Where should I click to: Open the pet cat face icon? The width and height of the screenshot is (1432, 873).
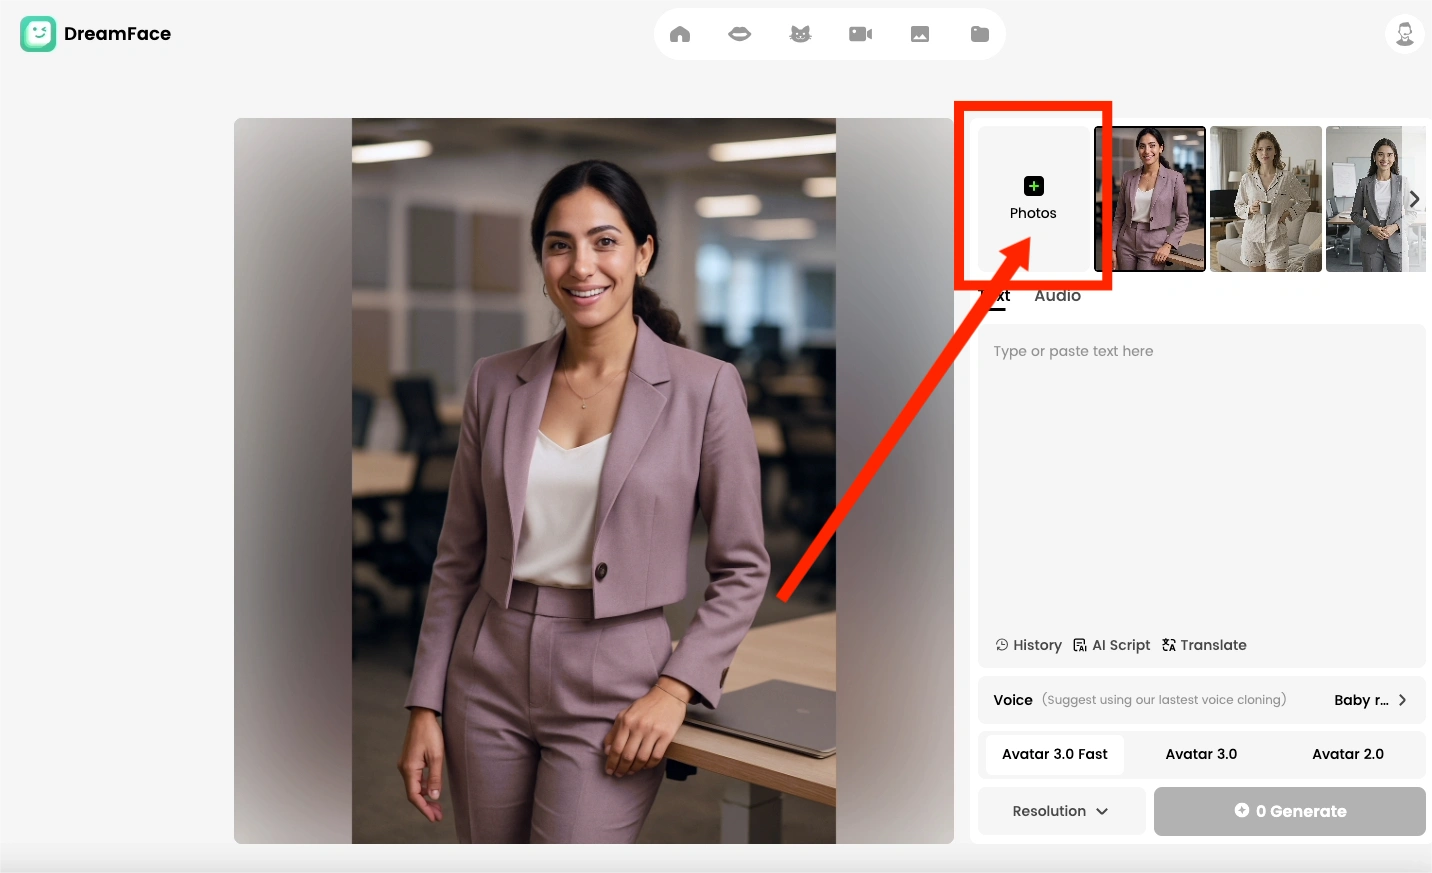[800, 34]
